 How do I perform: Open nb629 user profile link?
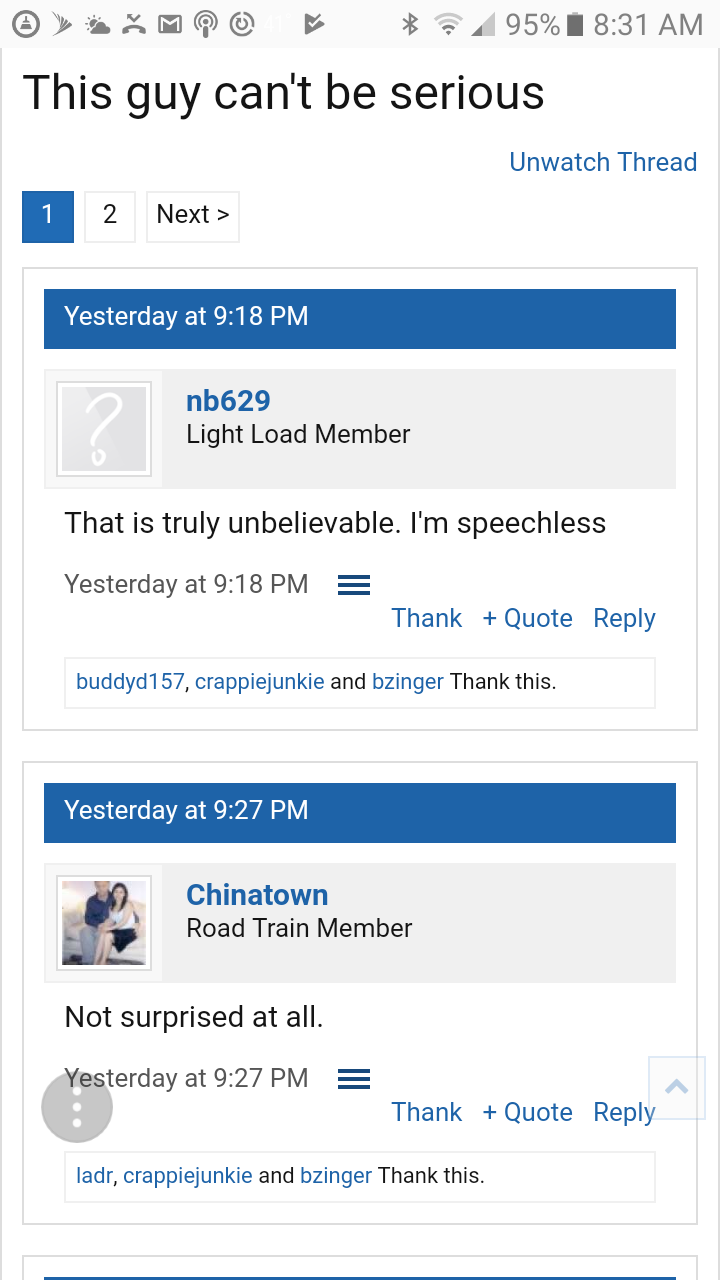(228, 401)
